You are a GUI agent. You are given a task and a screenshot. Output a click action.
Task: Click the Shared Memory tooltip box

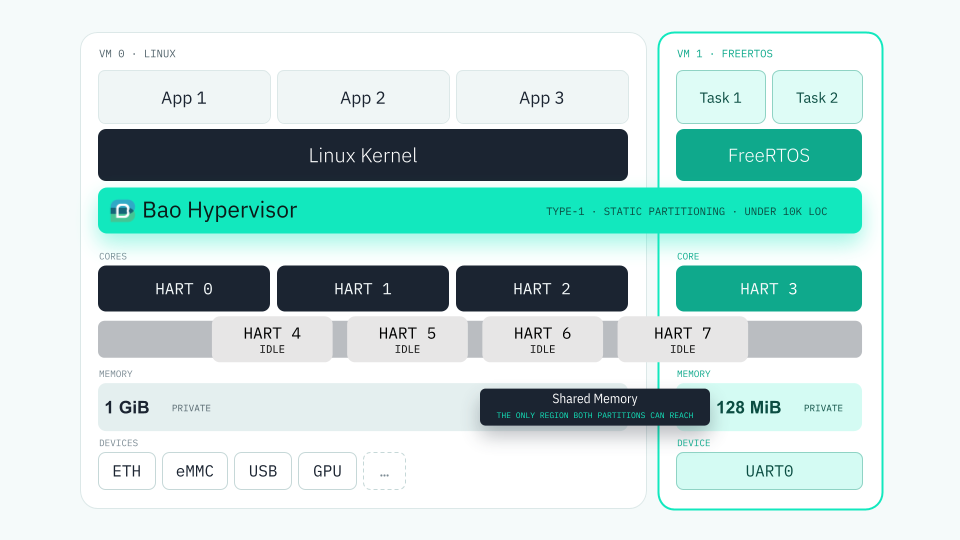[x=594, y=407]
